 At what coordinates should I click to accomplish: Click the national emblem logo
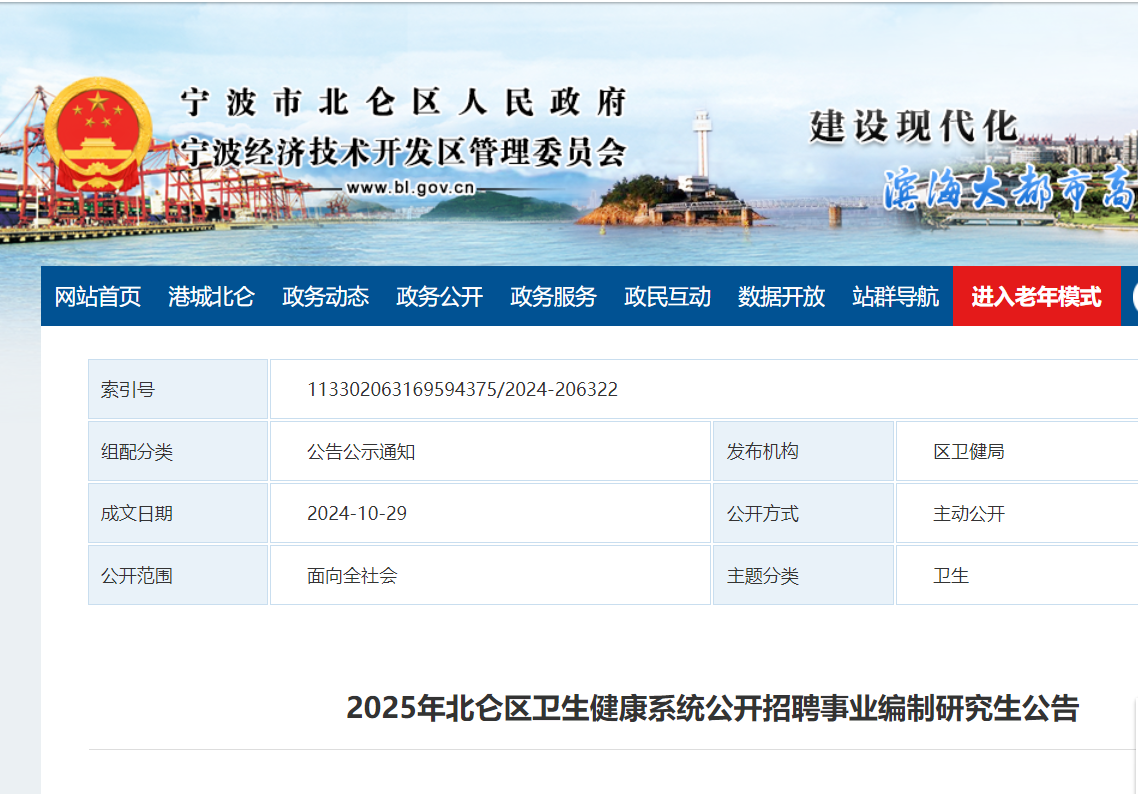tap(98, 136)
